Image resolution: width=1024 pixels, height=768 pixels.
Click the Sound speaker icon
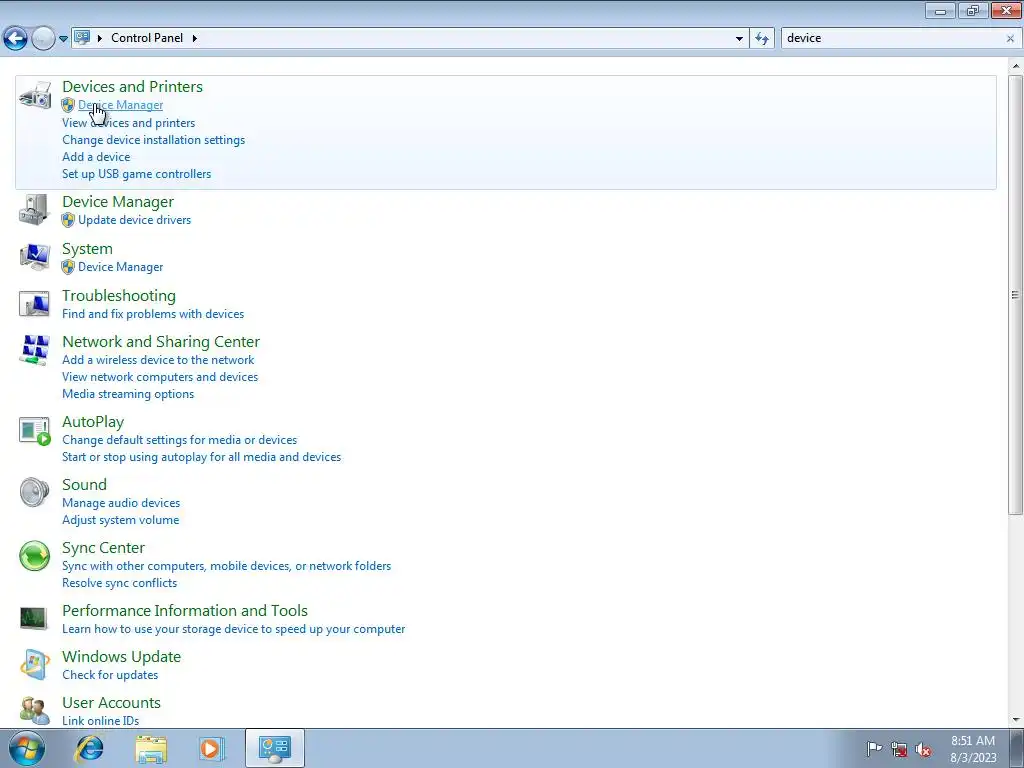coord(35,492)
